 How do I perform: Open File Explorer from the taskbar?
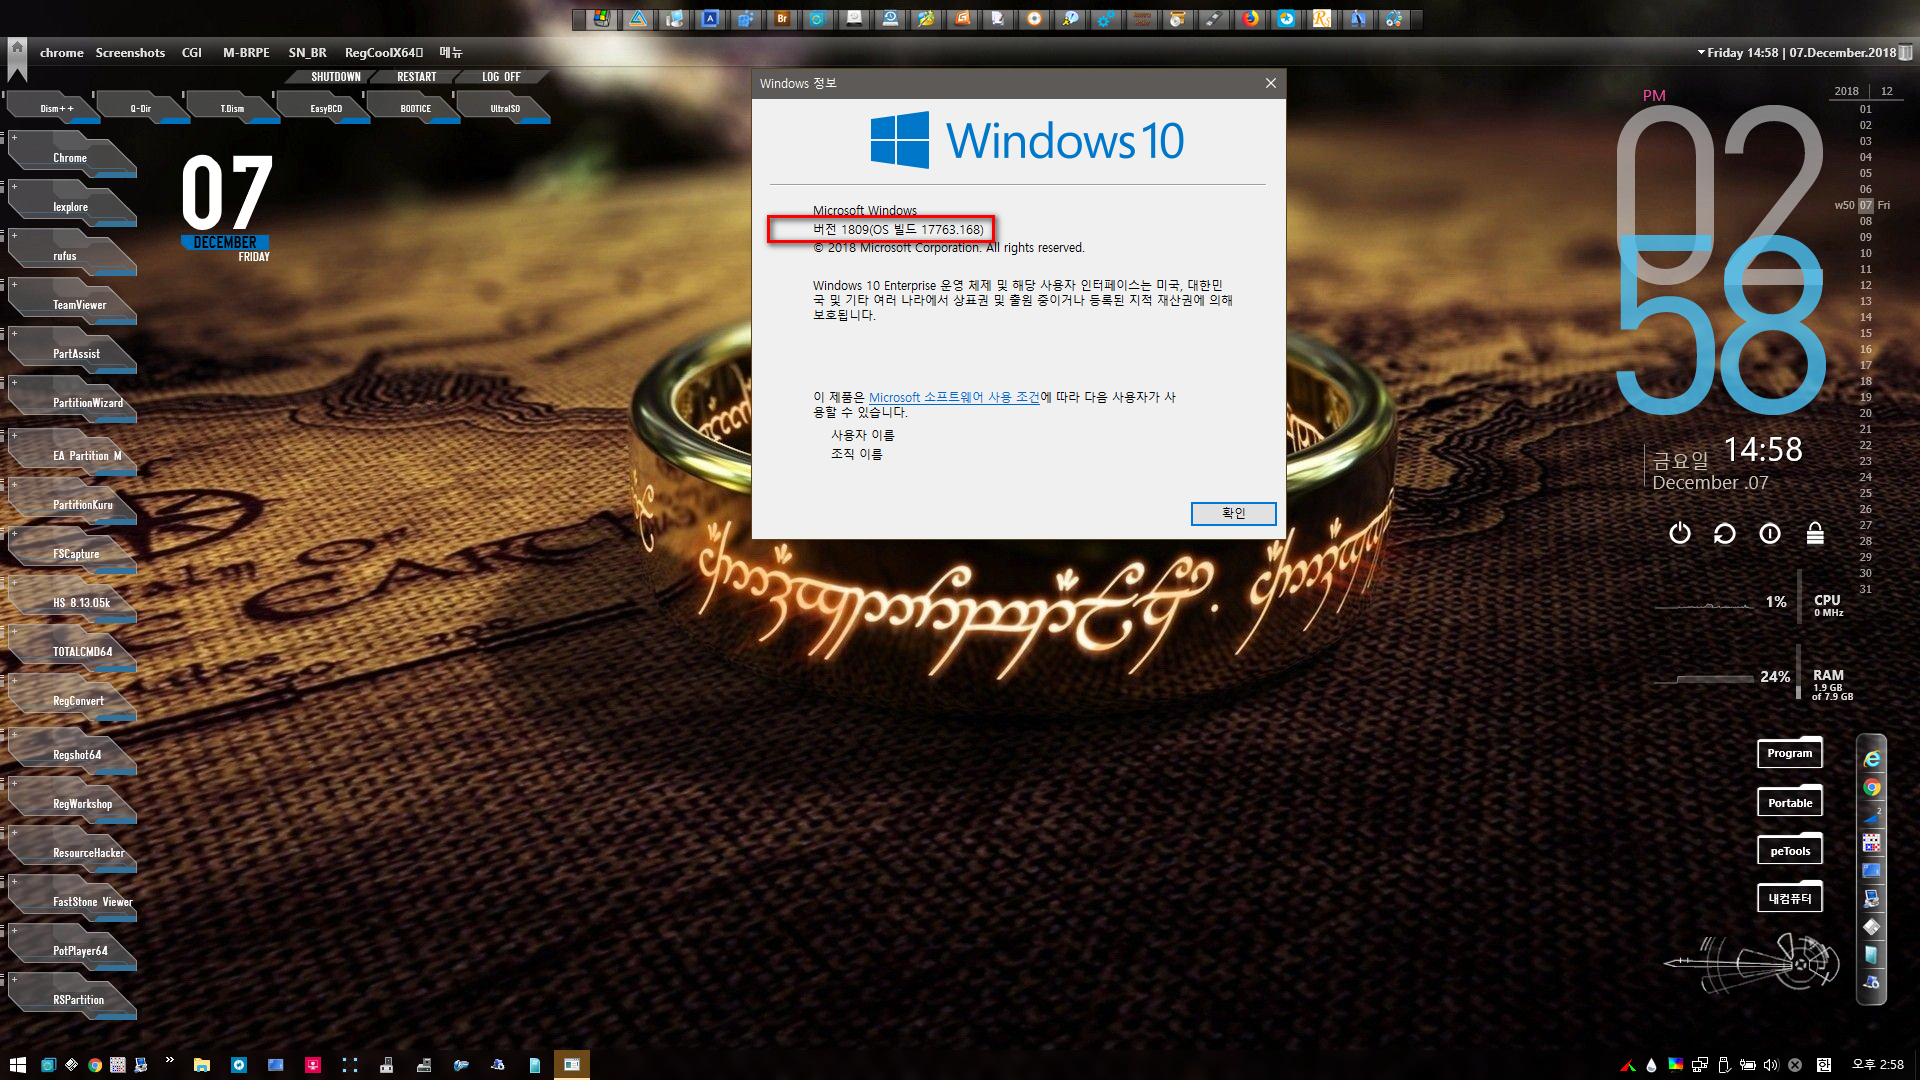coord(202,1065)
